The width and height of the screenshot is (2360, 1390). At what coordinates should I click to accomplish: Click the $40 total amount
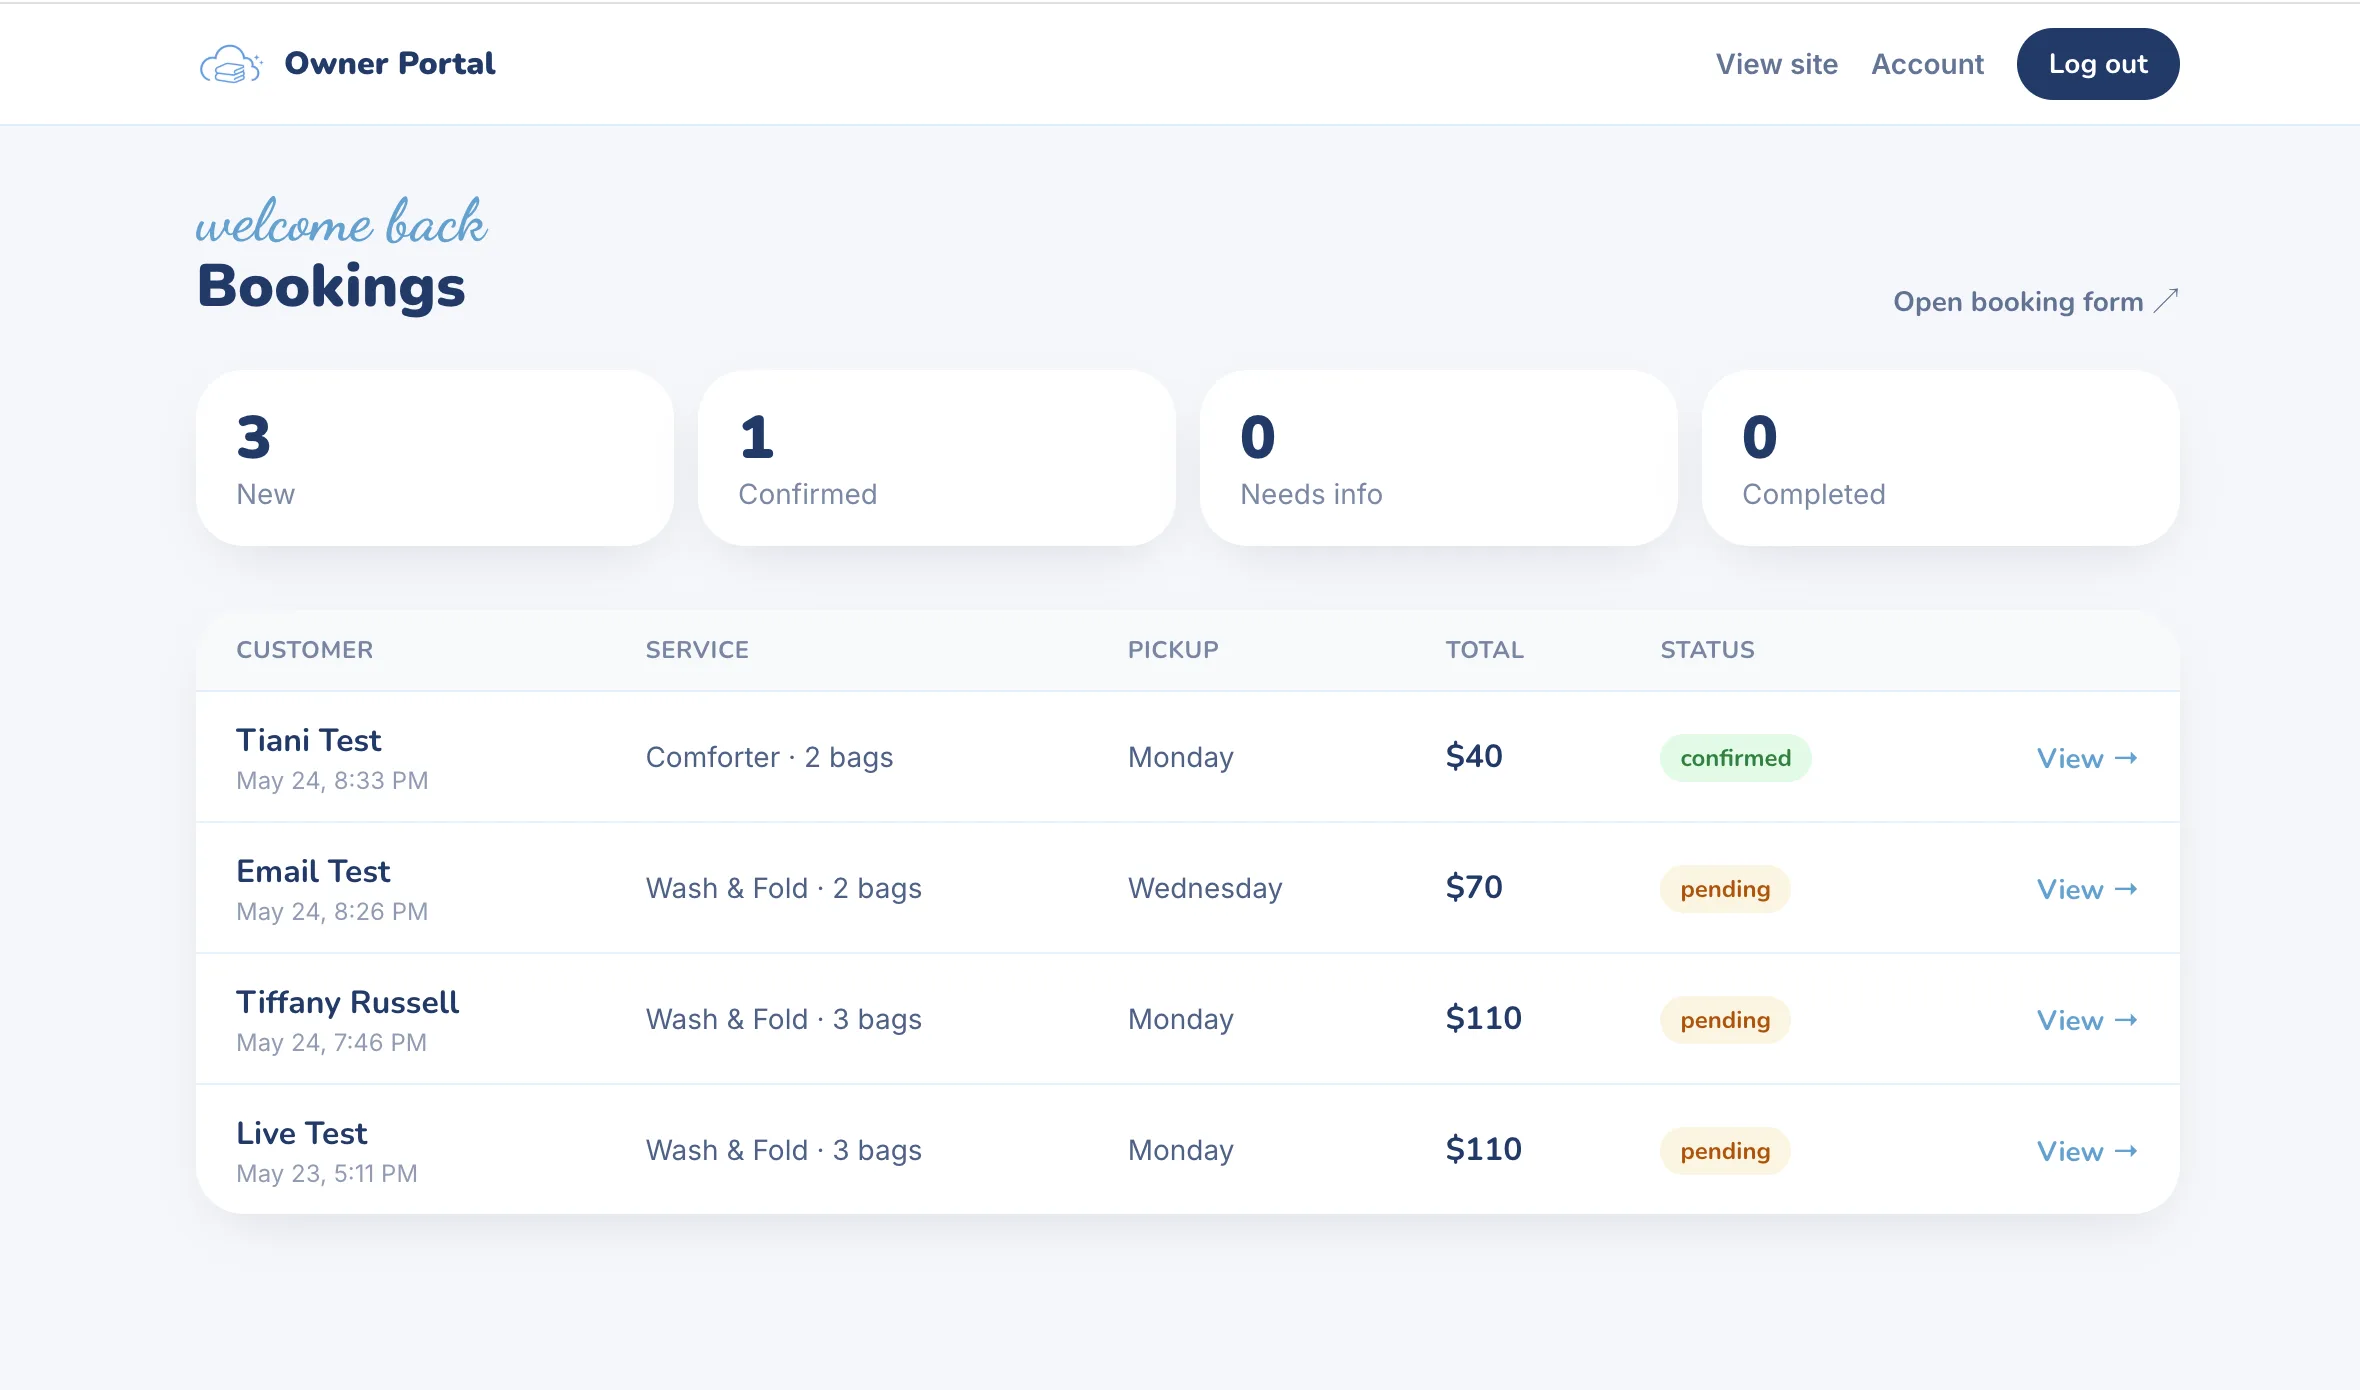coord(1473,756)
